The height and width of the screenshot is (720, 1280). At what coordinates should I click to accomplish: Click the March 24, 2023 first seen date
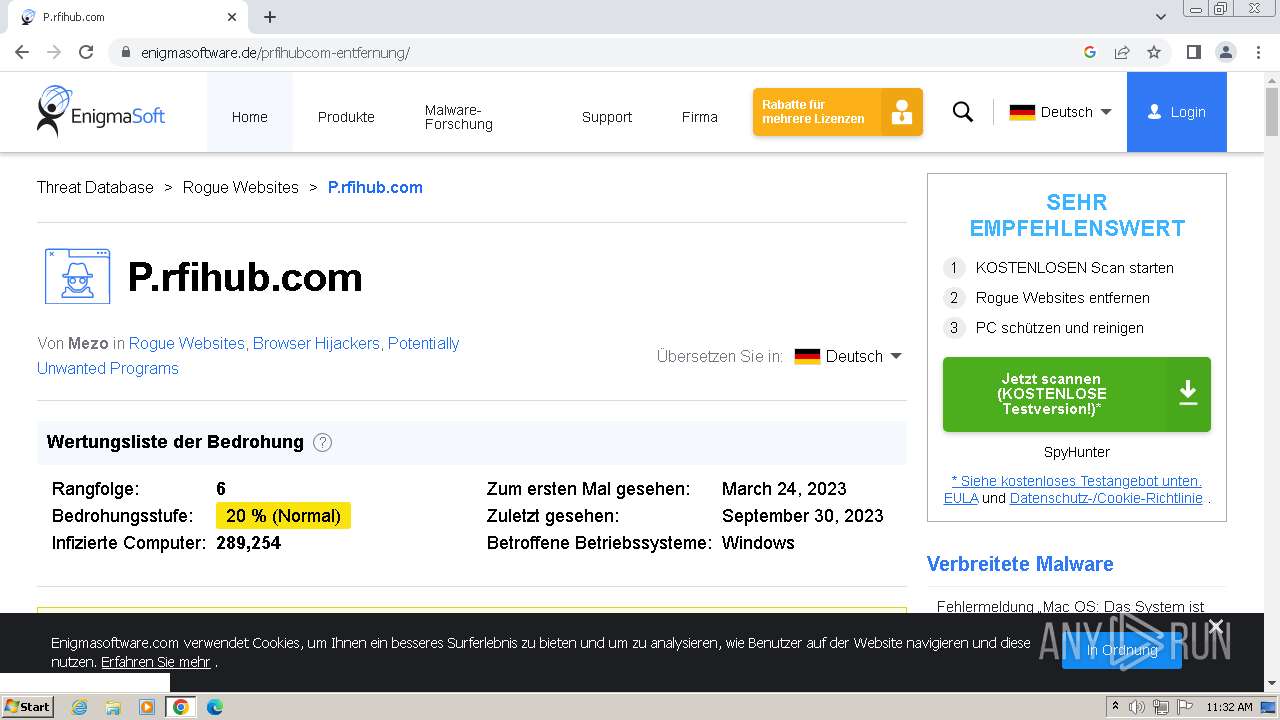point(784,489)
